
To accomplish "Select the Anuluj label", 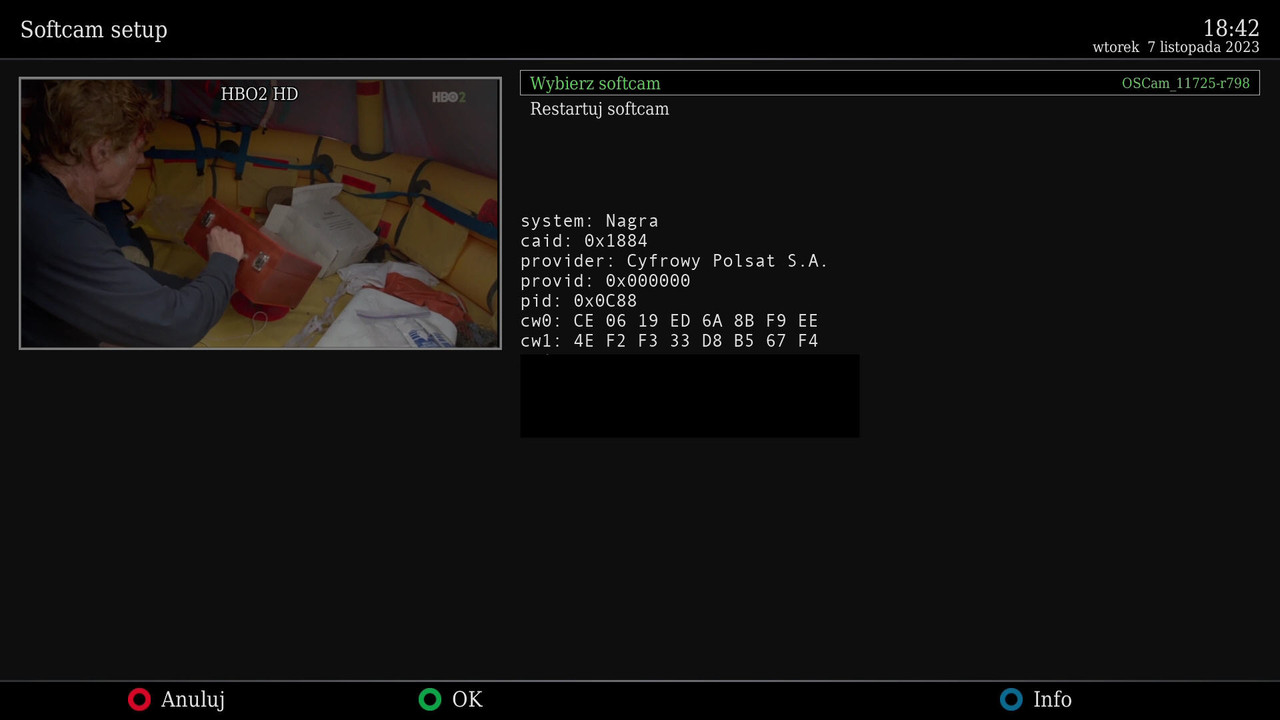I will (193, 699).
